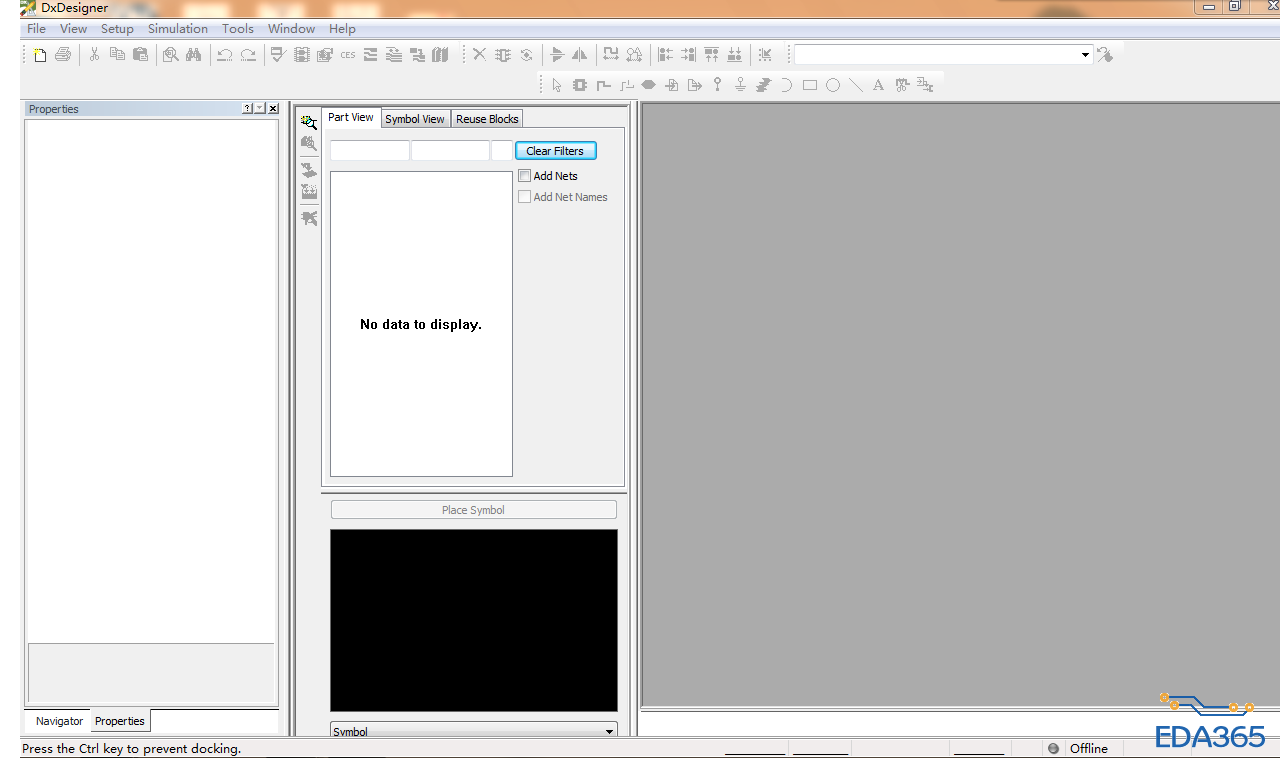This screenshot has height=758, width=1281.
Task: Open the Symbol dropdown below the preview
Action: [x=609, y=731]
